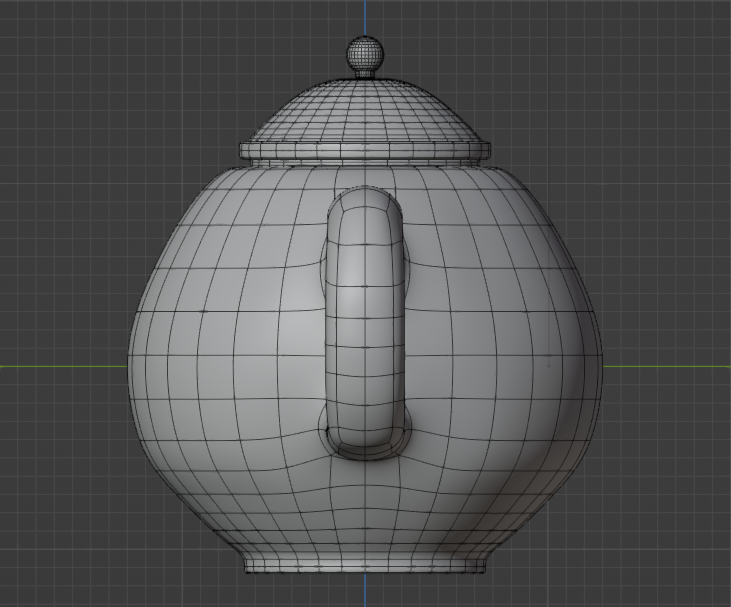Click the flat rim ring under the lid
Screen dimensions: 731x607
click(x=365, y=150)
